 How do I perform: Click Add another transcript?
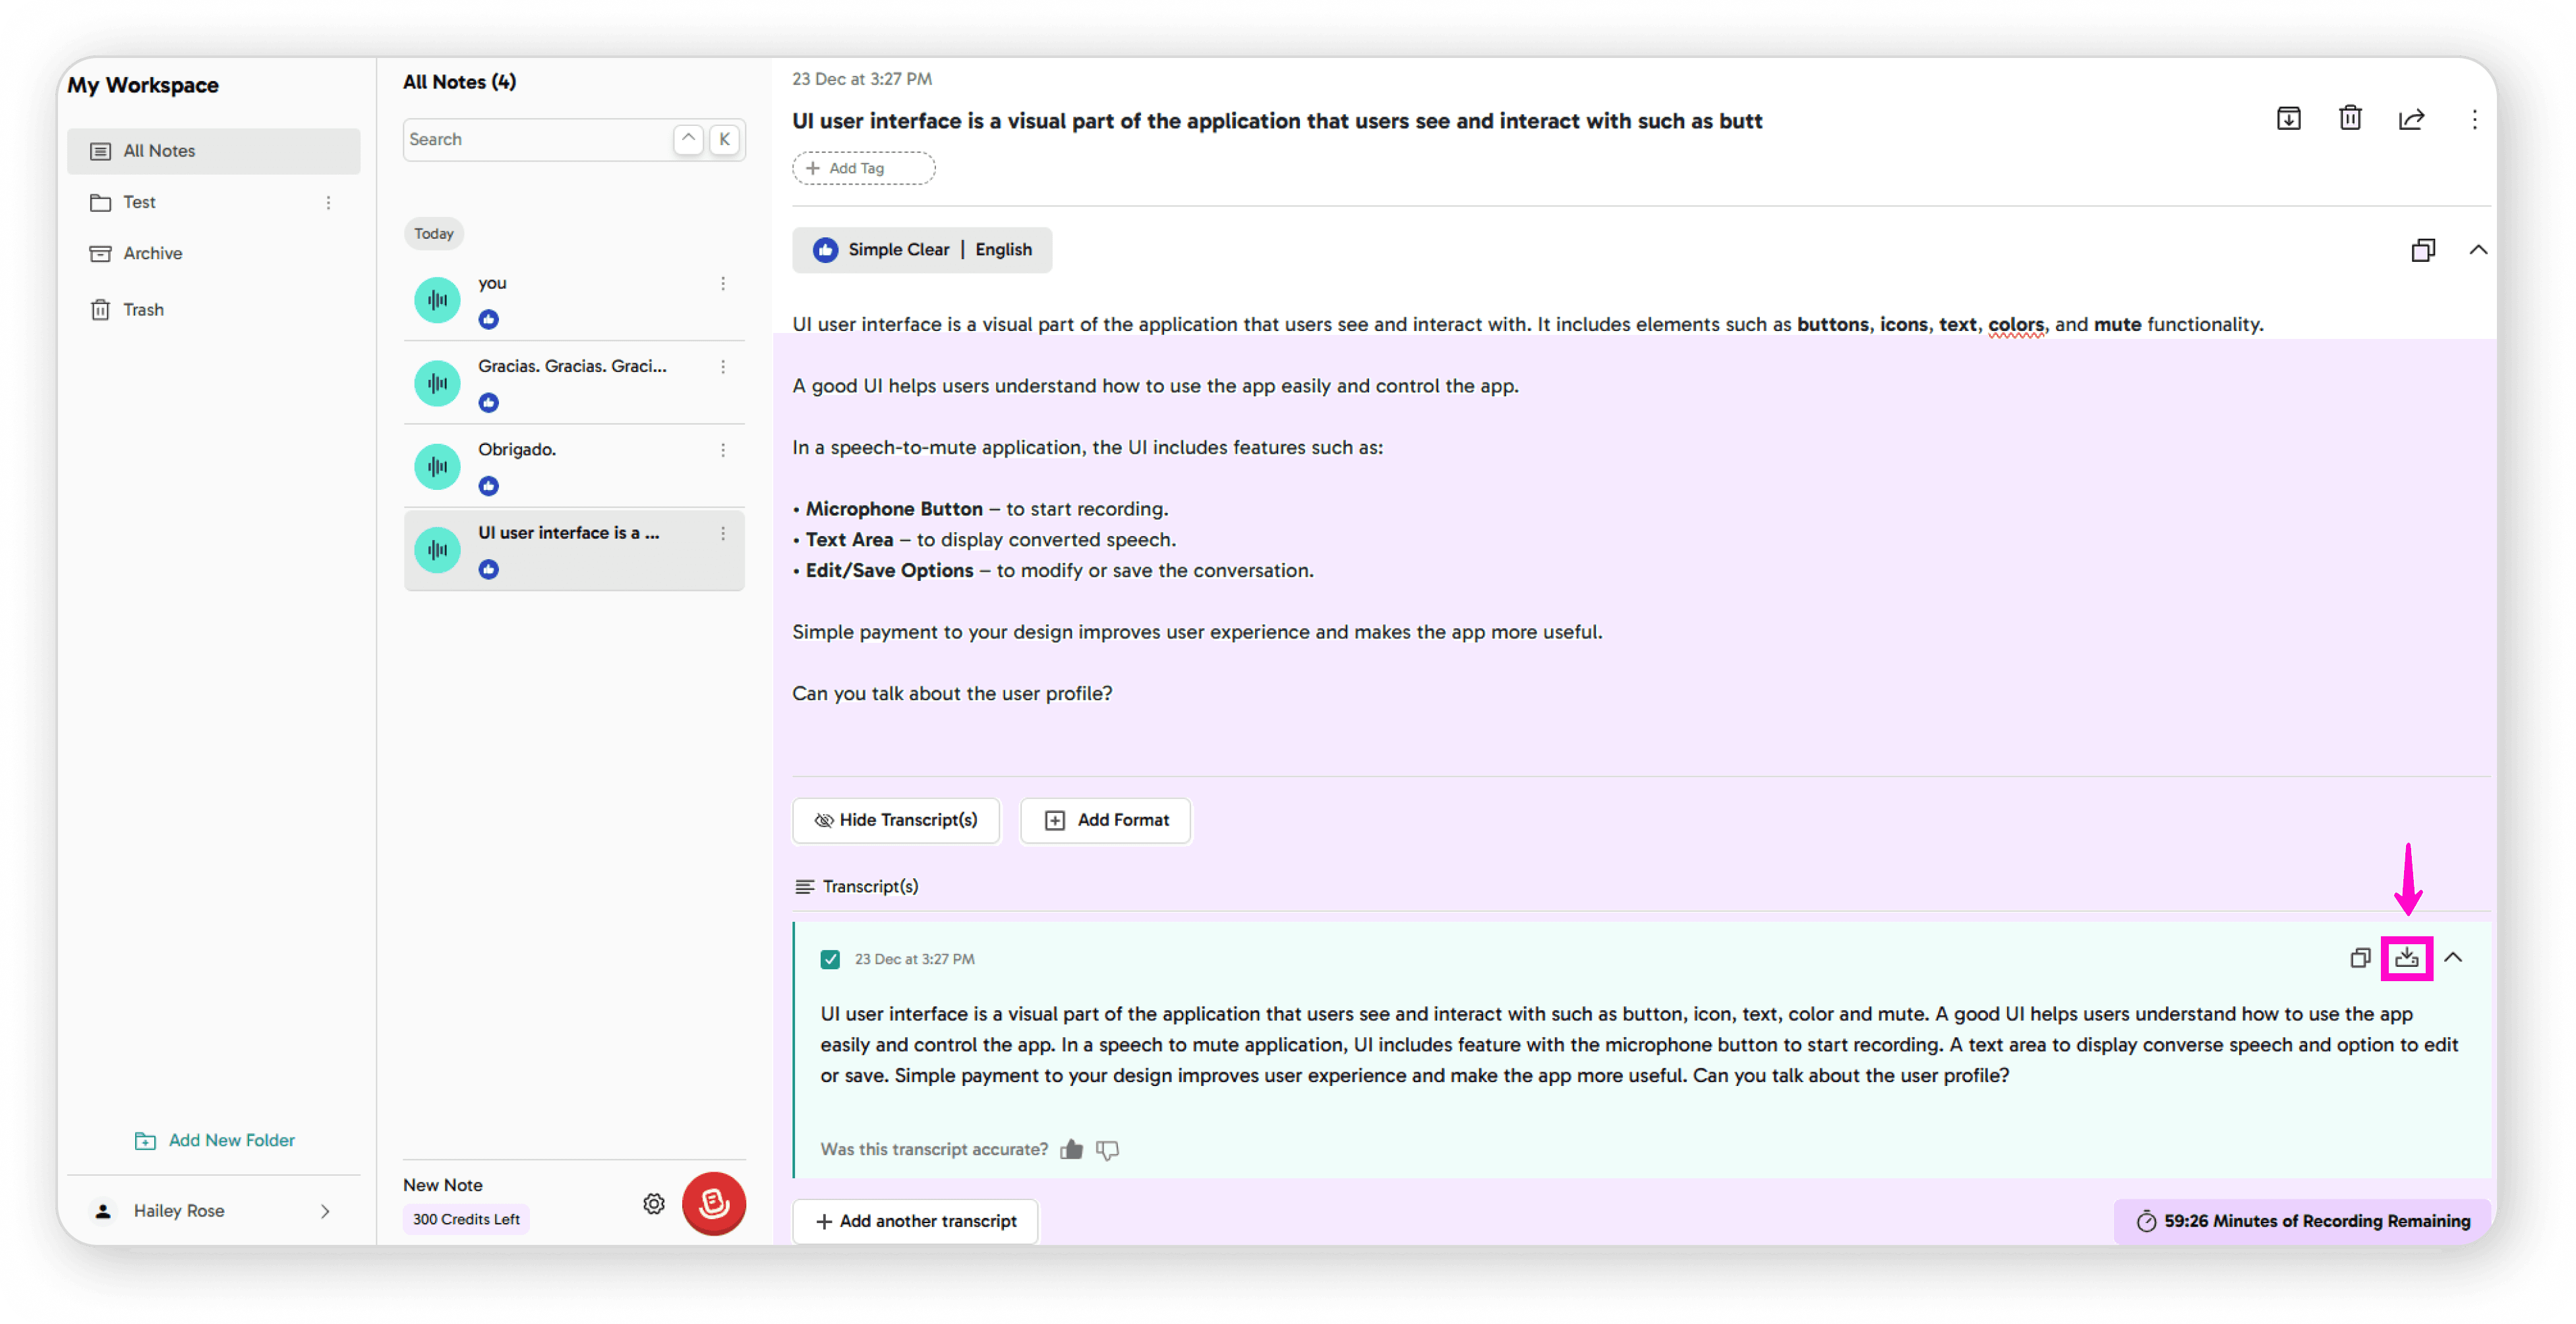point(915,1221)
